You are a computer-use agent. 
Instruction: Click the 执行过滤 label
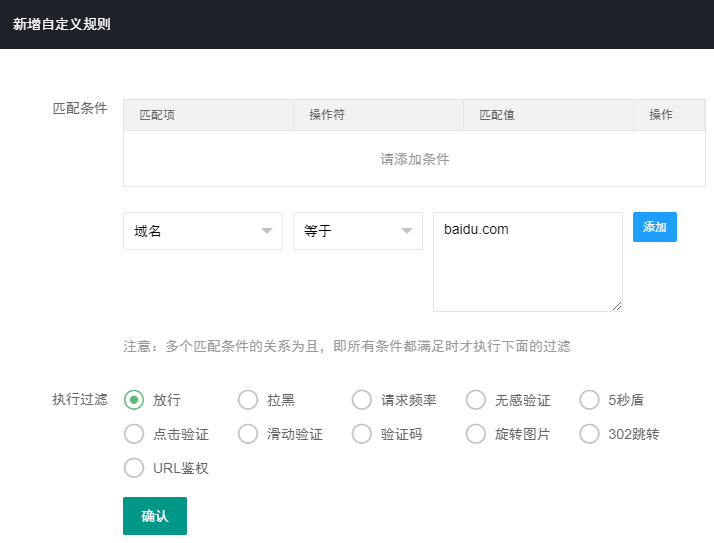[80, 399]
